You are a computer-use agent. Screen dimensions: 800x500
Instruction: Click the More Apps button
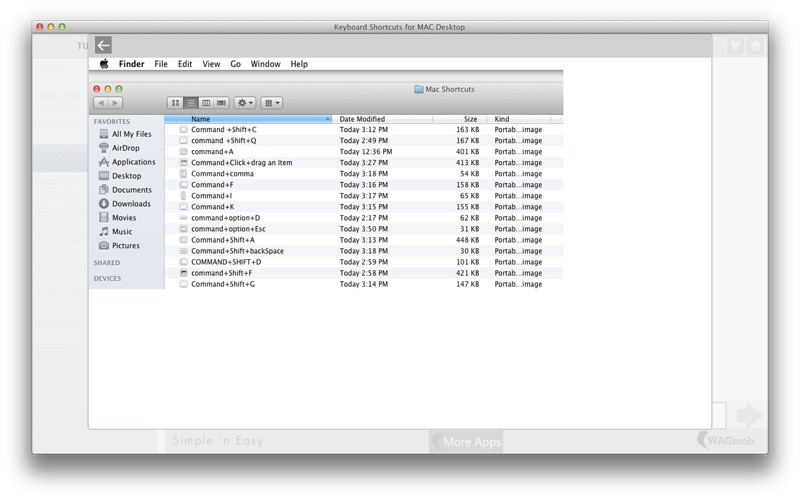pyautogui.click(x=466, y=442)
